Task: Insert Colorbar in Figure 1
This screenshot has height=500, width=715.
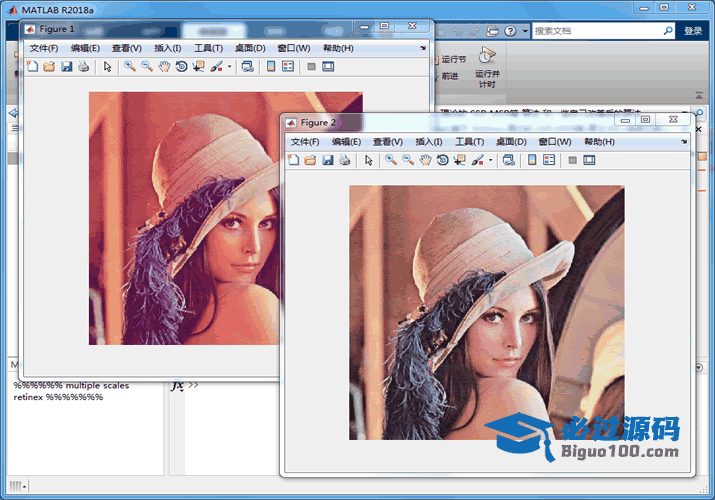Action: point(271,67)
